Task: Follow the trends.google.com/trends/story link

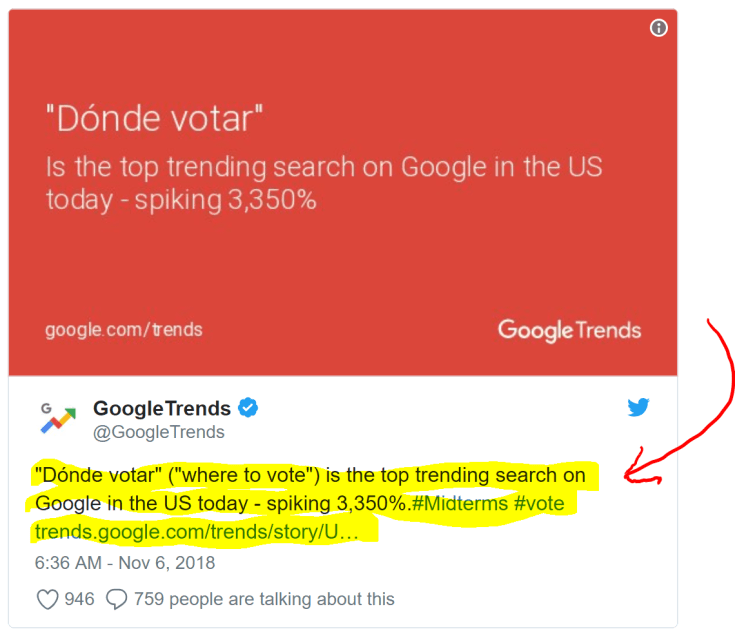Action: 196,531
